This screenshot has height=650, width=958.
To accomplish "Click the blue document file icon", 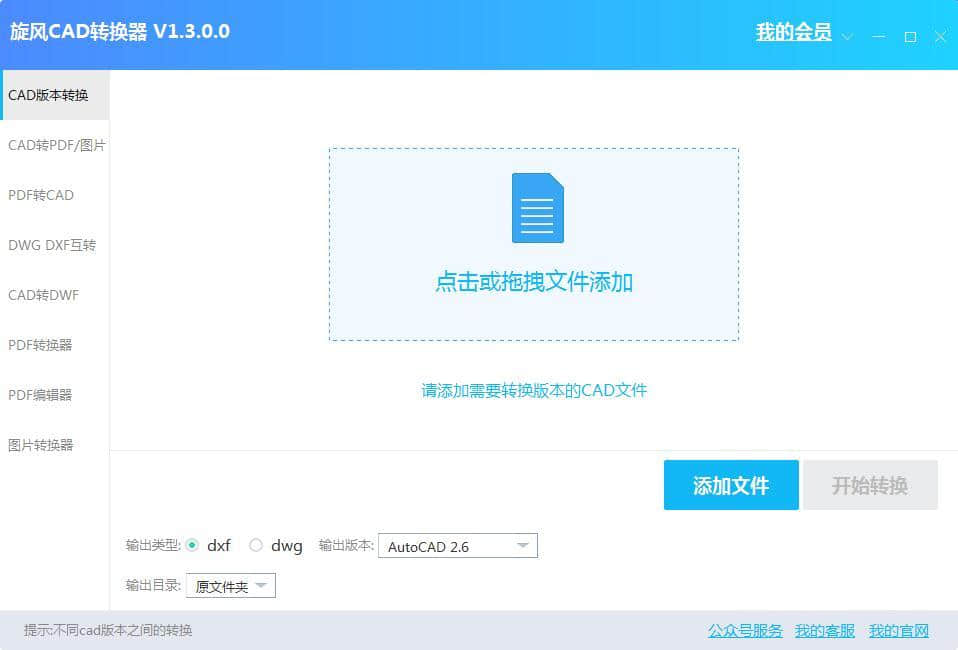I will point(537,208).
